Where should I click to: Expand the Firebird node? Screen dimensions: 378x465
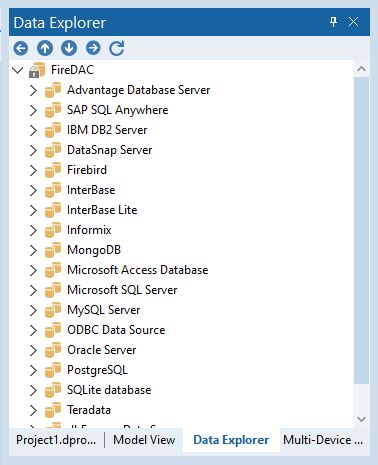(x=33, y=170)
